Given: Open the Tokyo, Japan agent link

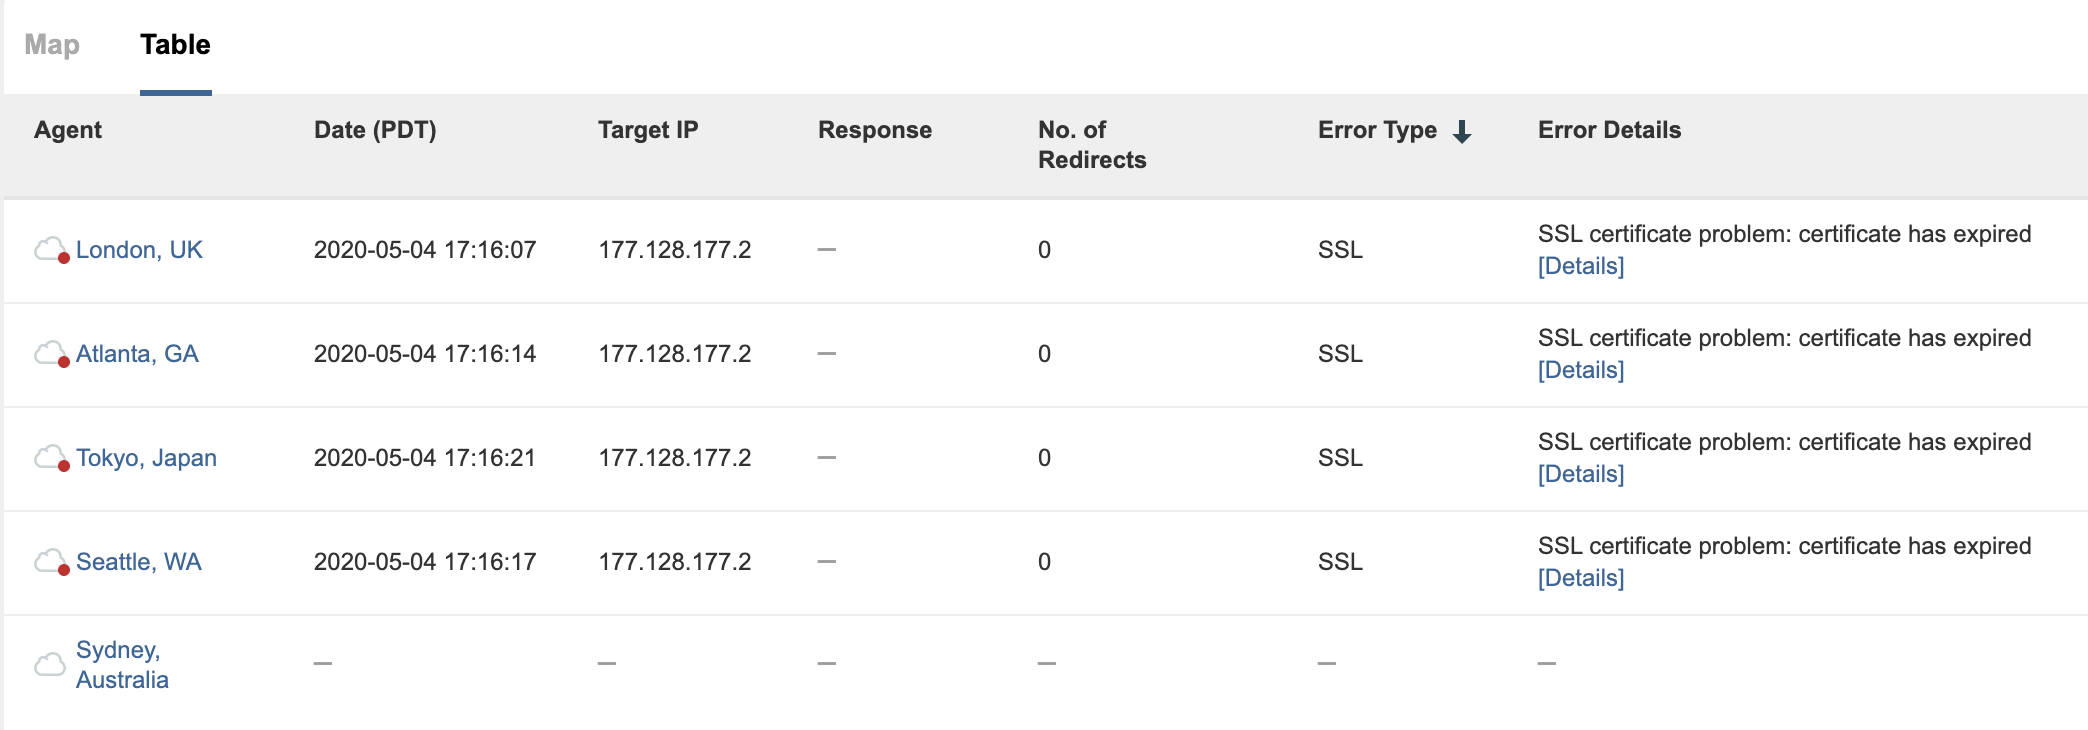Looking at the screenshot, I should tap(146, 458).
